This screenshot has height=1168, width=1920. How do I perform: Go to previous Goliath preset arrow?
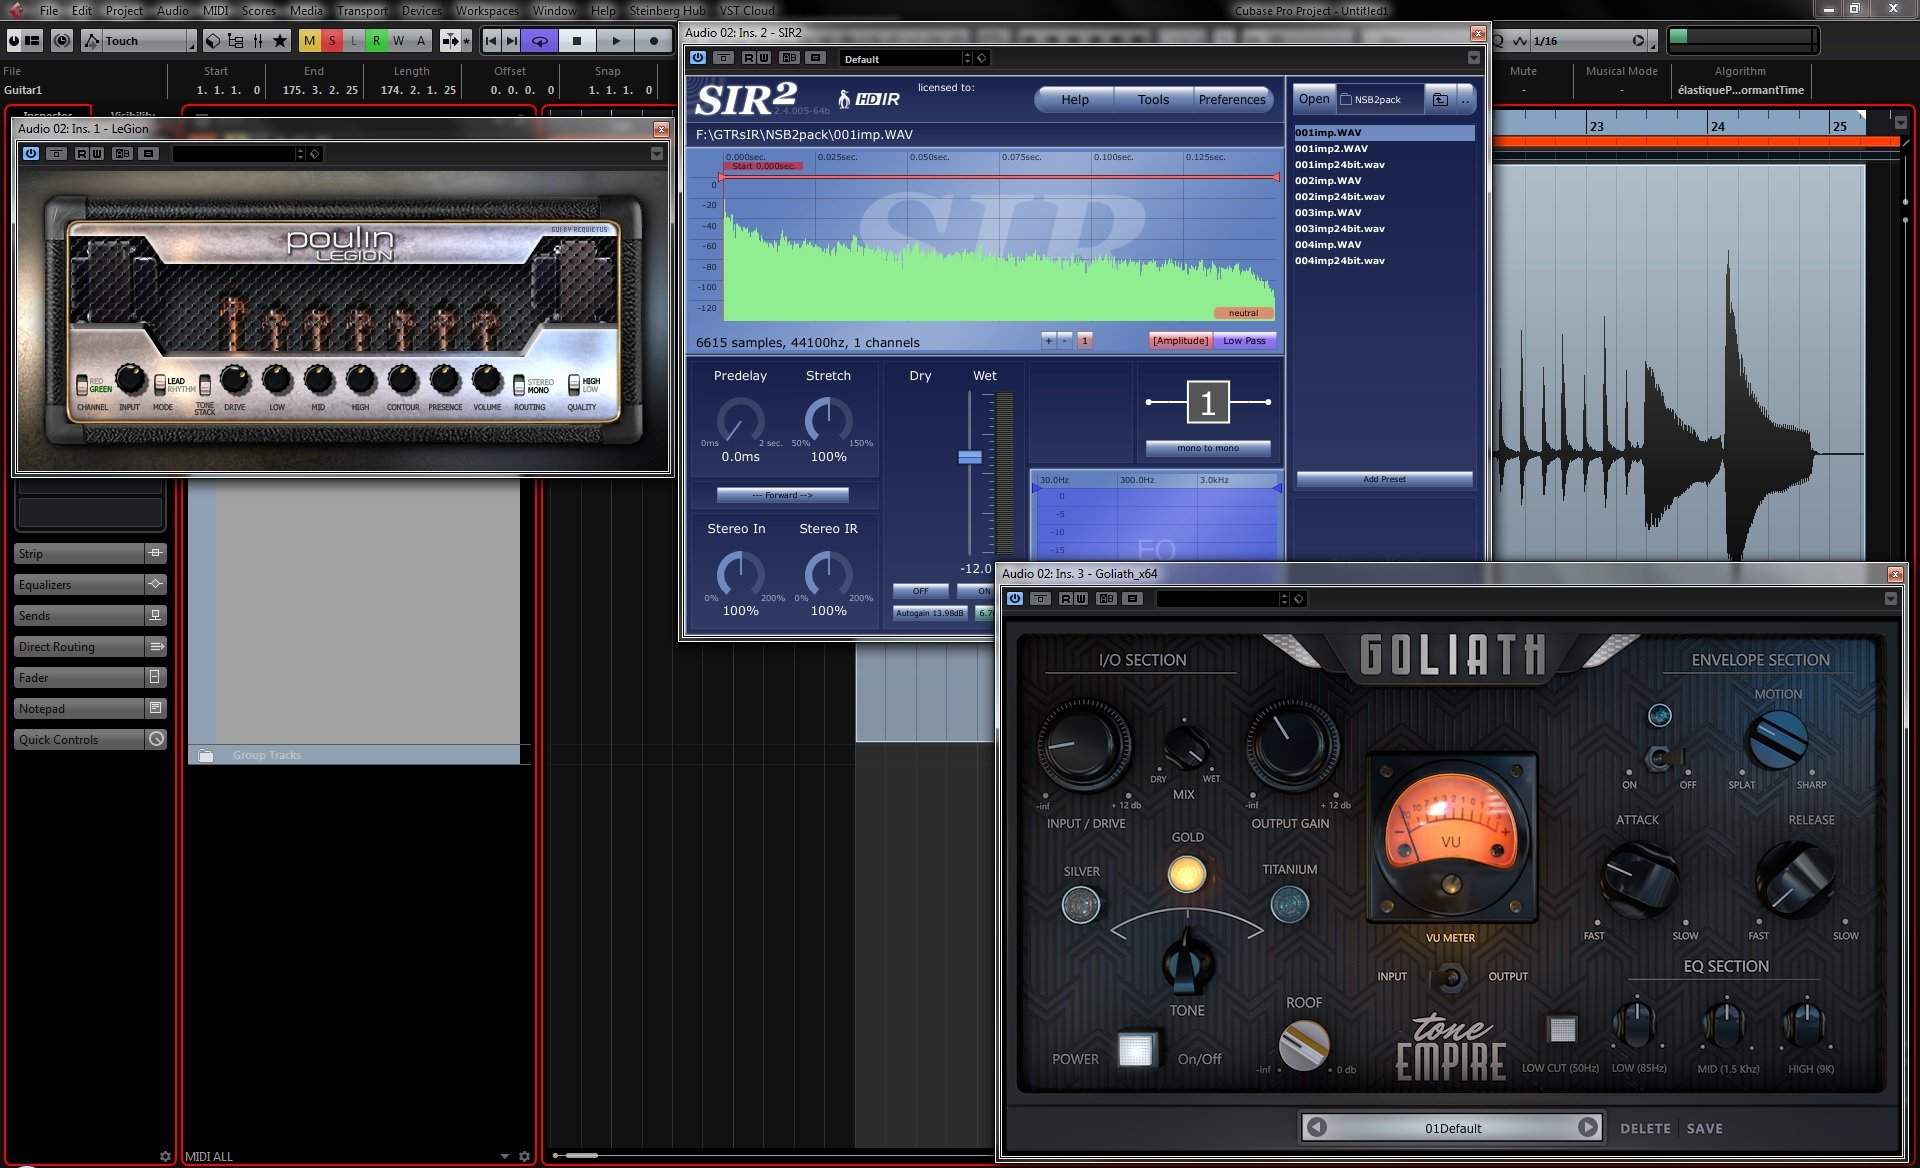click(x=1317, y=1127)
